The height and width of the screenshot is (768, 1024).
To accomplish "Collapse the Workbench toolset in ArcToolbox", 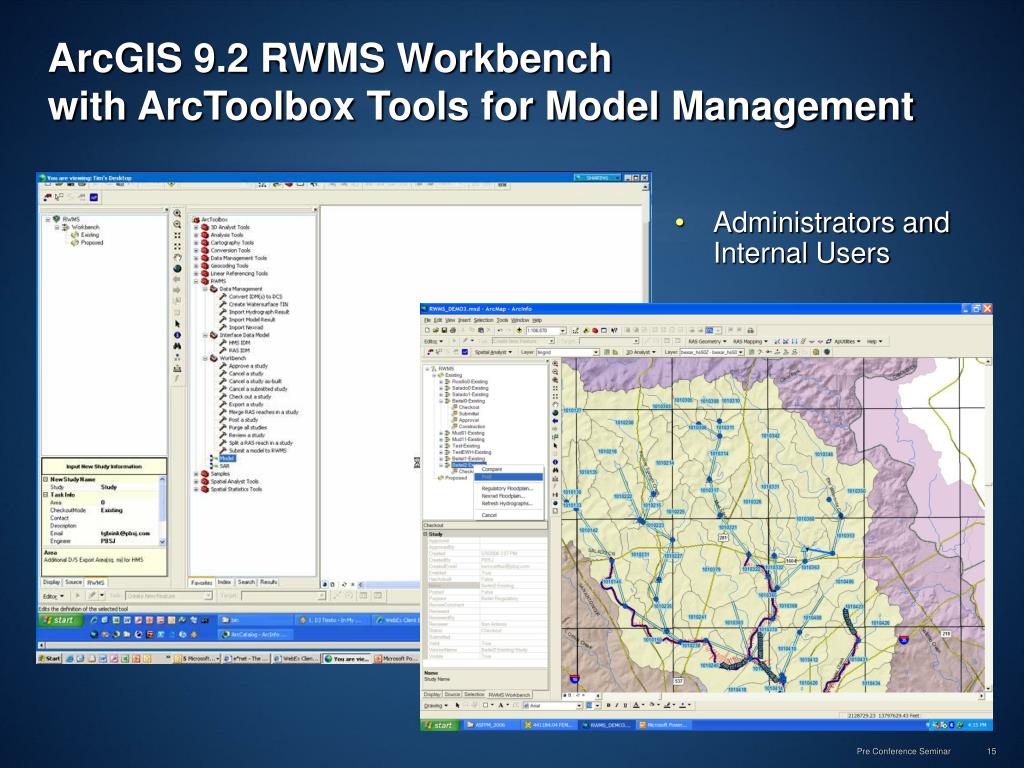I will [x=204, y=358].
